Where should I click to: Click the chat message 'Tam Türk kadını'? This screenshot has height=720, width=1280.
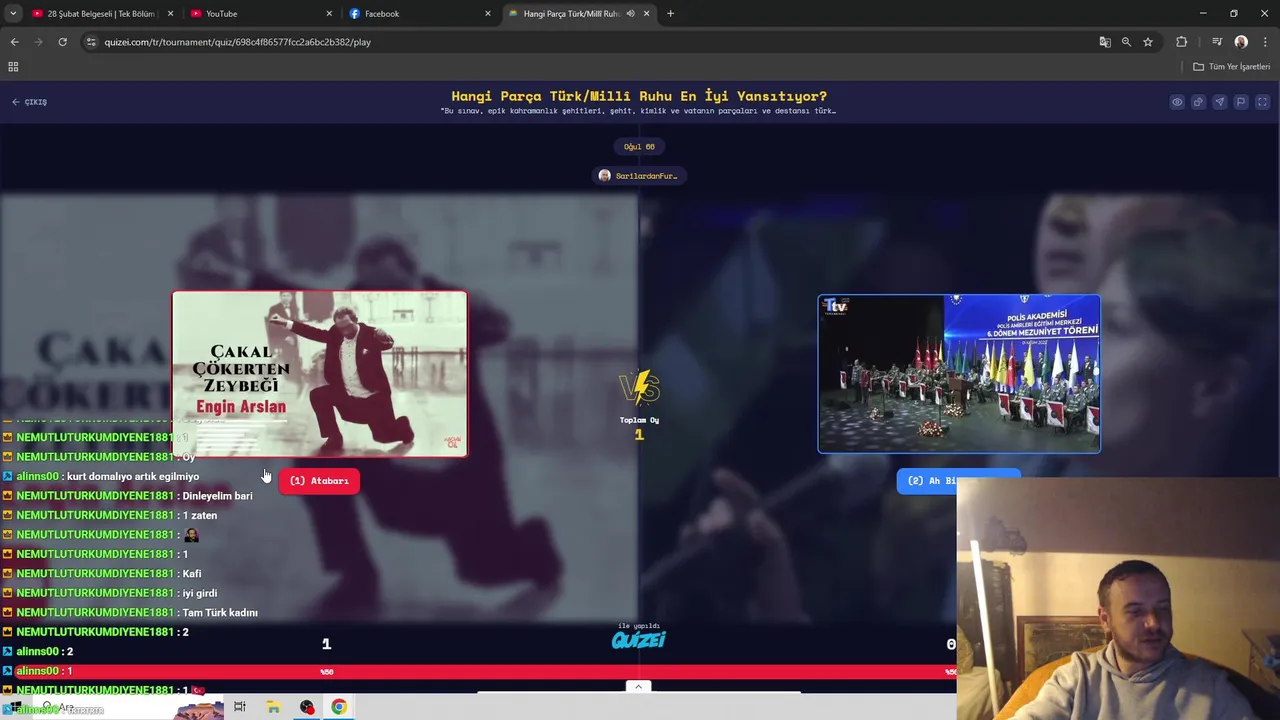(220, 612)
